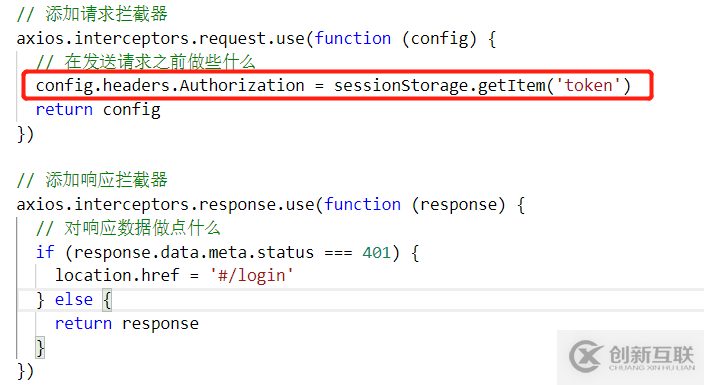Click the 'return response' statement
The width and height of the screenshot is (704, 385).
pos(127,323)
